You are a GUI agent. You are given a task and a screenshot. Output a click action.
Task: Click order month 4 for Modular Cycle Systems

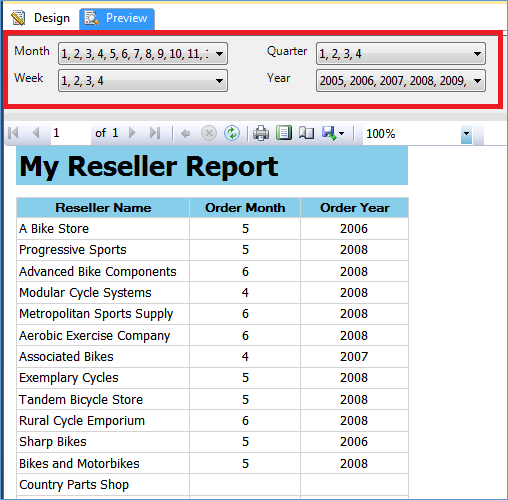[x=245, y=293]
